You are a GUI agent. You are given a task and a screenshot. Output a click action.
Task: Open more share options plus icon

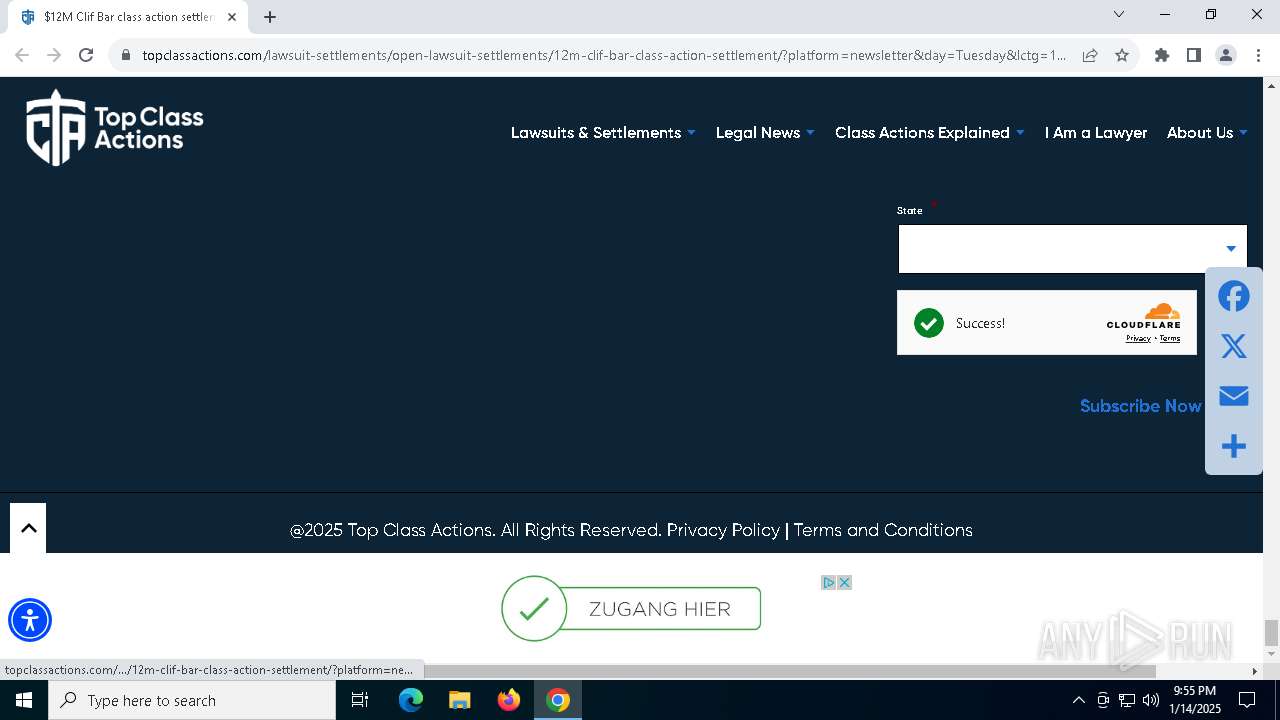pos(1234,446)
